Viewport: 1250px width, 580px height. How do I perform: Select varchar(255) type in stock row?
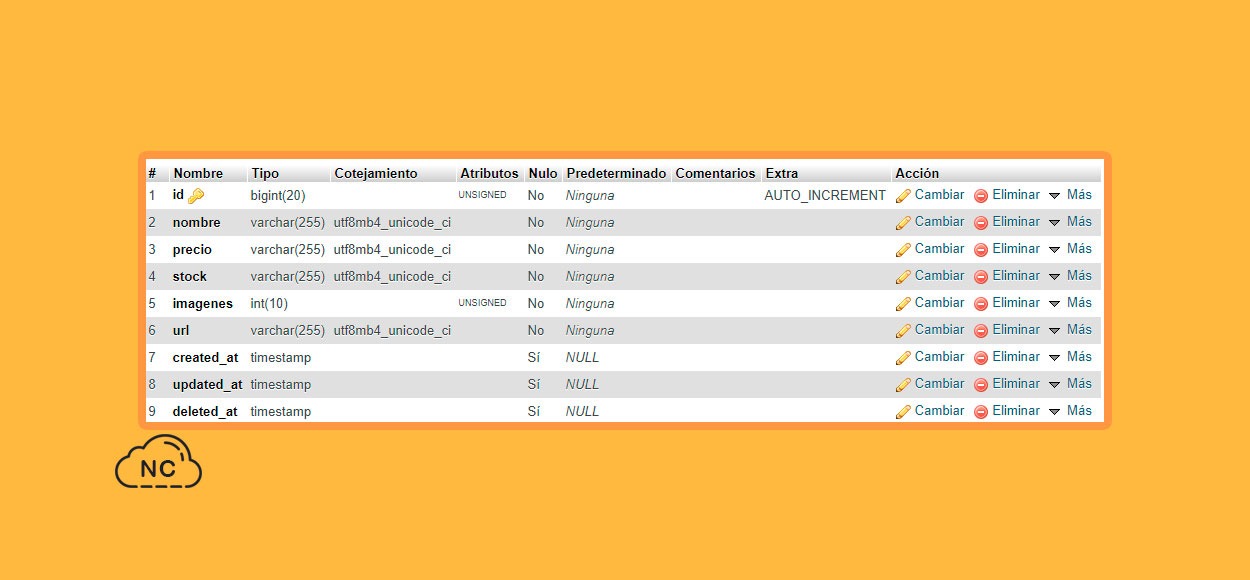(288, 277)
